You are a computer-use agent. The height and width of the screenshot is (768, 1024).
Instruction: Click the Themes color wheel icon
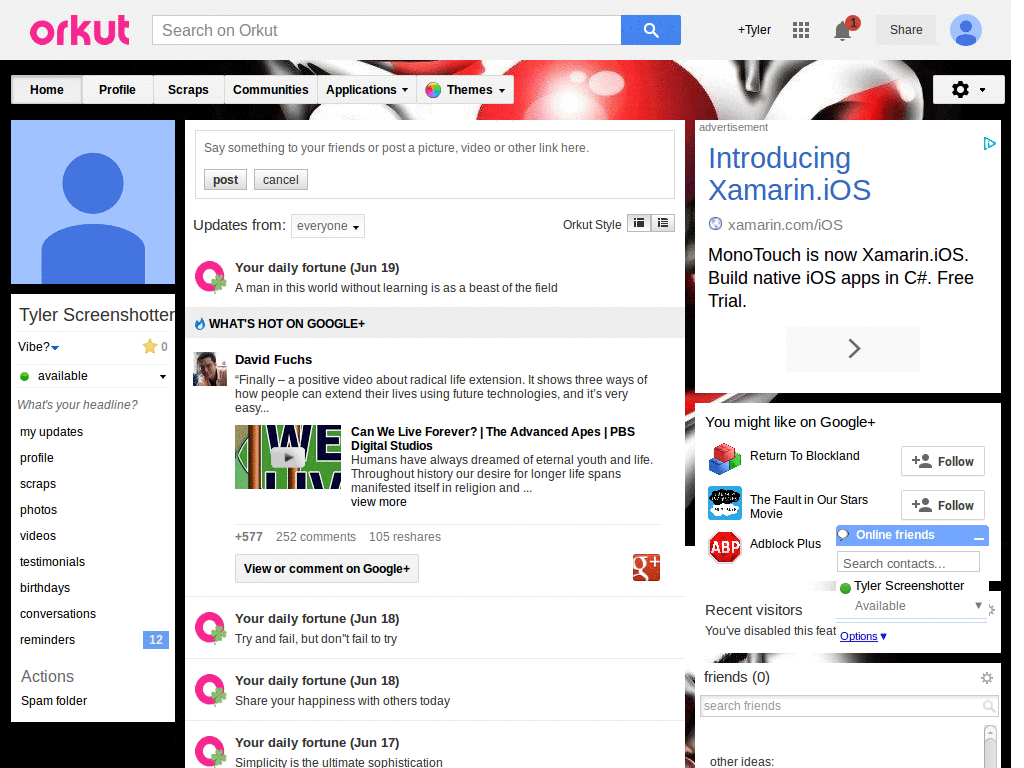(433, 90)
